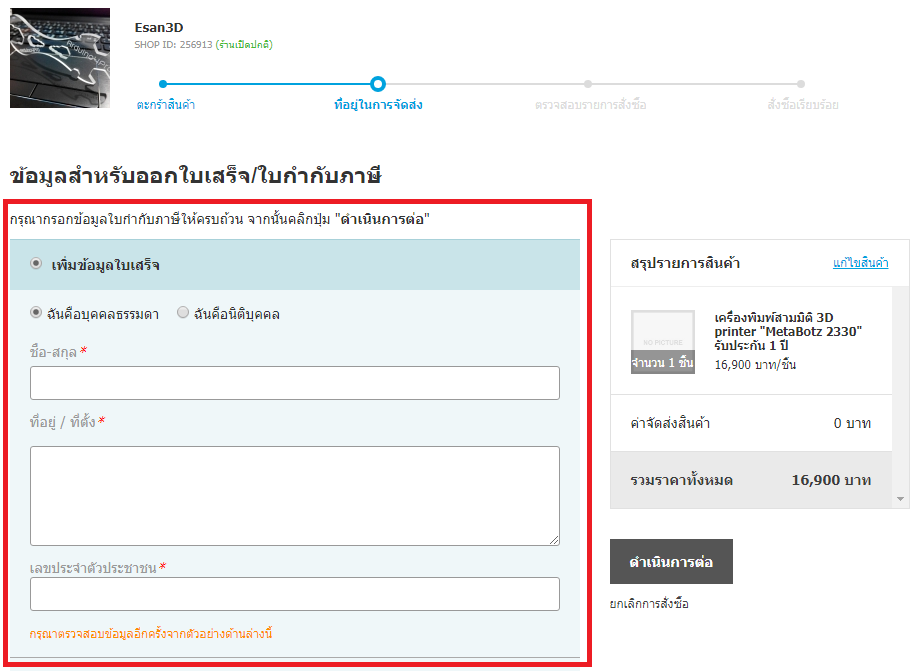Click the Esan3D shop logo image
924x671 pixels.
(60, 58)
